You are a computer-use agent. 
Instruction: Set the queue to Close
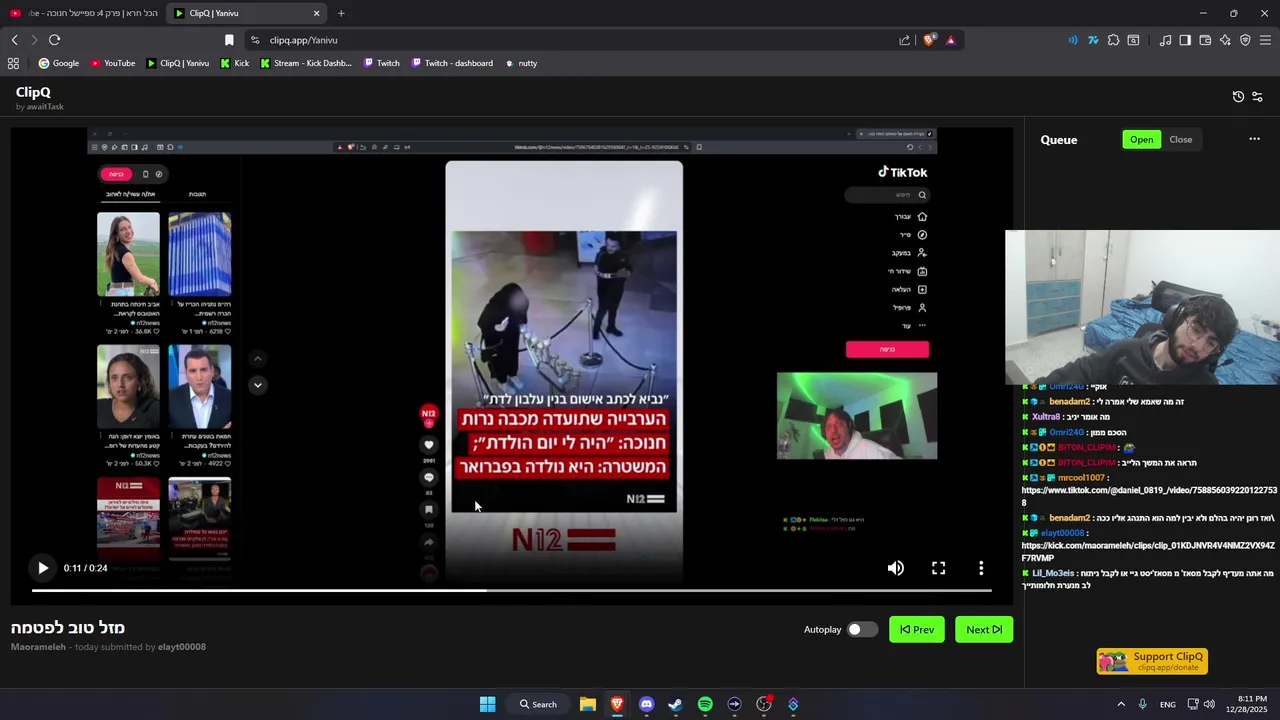pyautogui.click(x=1181, y=140)
